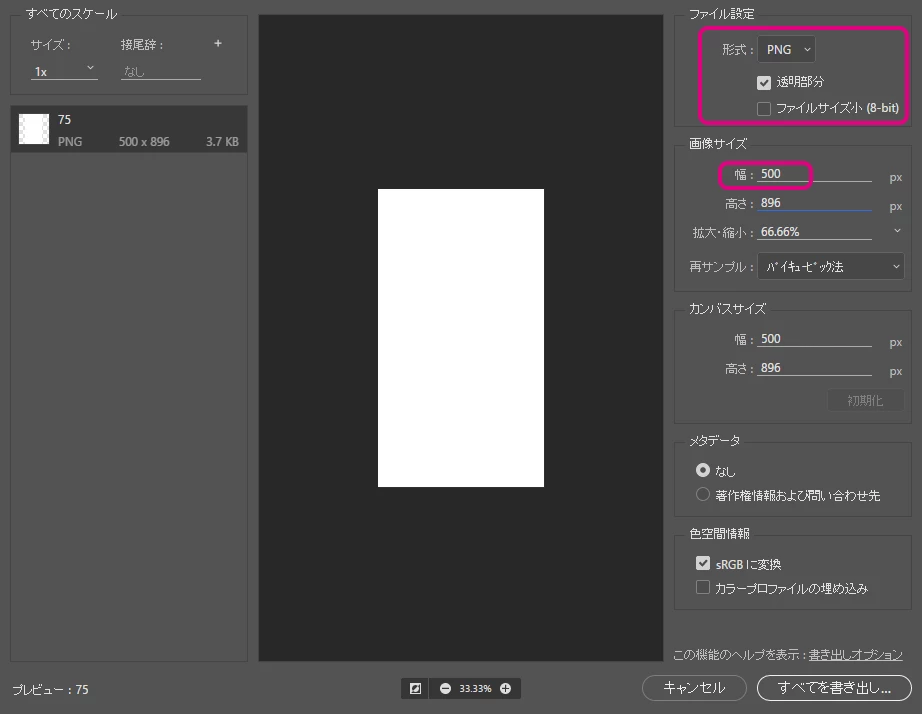Image resolution: width=922 pixels, height=714 pixels.
Task: Zoom in preview with plus icon
Action: click(x=506, y=688)
